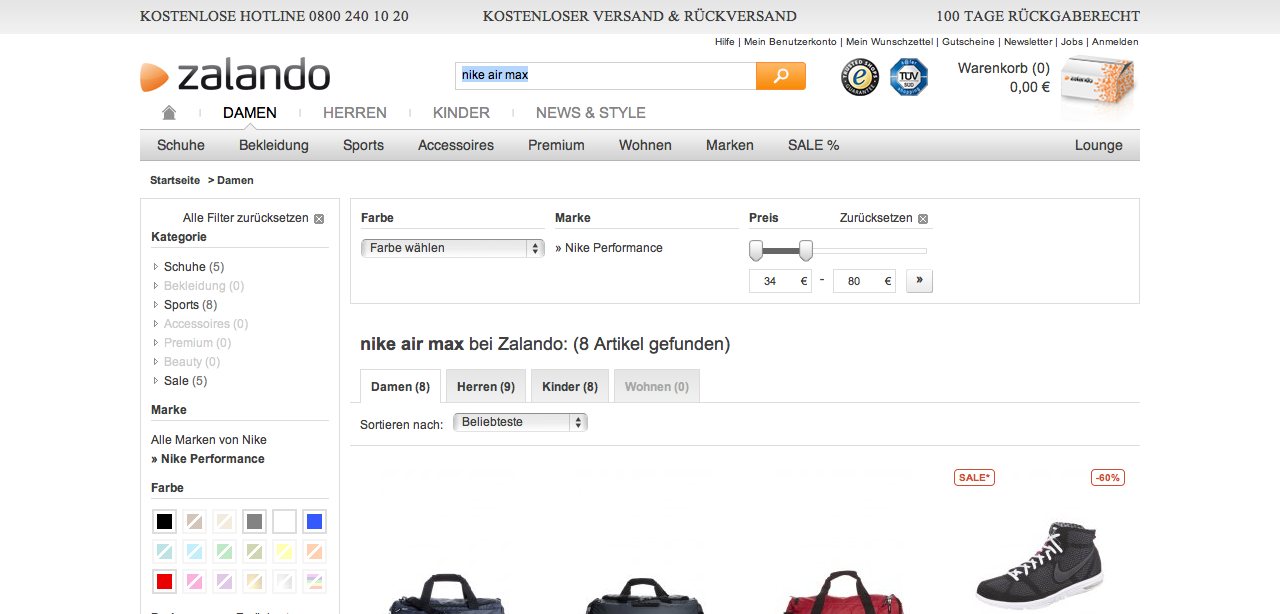Click the orange search magnifier button

tap(780, 76)
